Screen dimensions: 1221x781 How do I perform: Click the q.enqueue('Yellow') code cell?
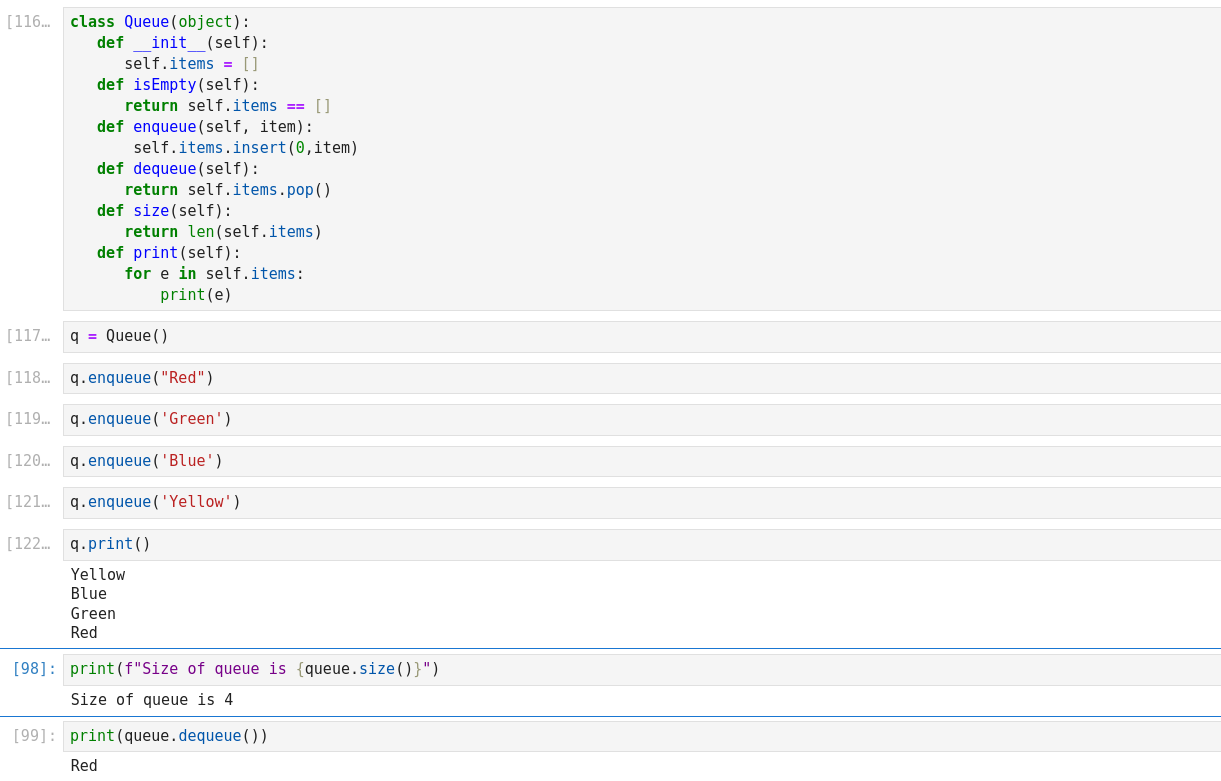(640, 503)
